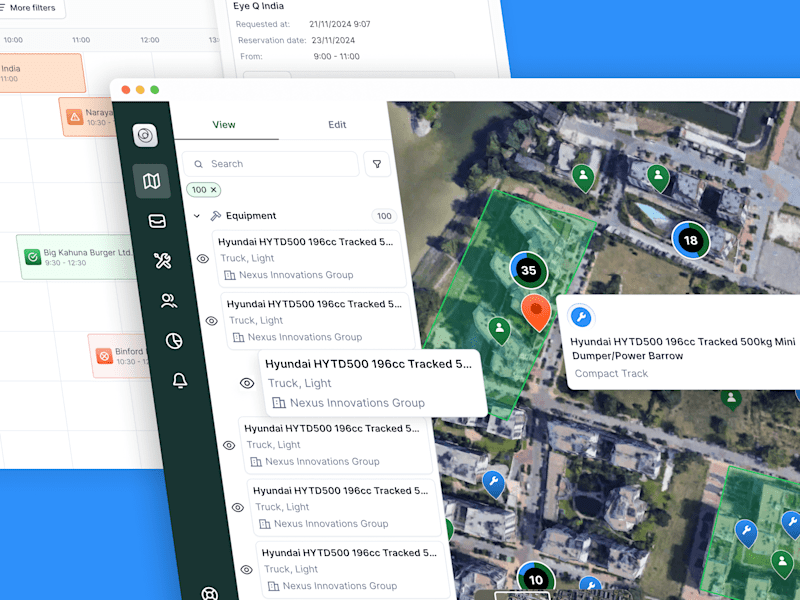Open the map view in sidebar
This screenshot has width=800, height=600.
pyautogui.click(x=152, y=181)
